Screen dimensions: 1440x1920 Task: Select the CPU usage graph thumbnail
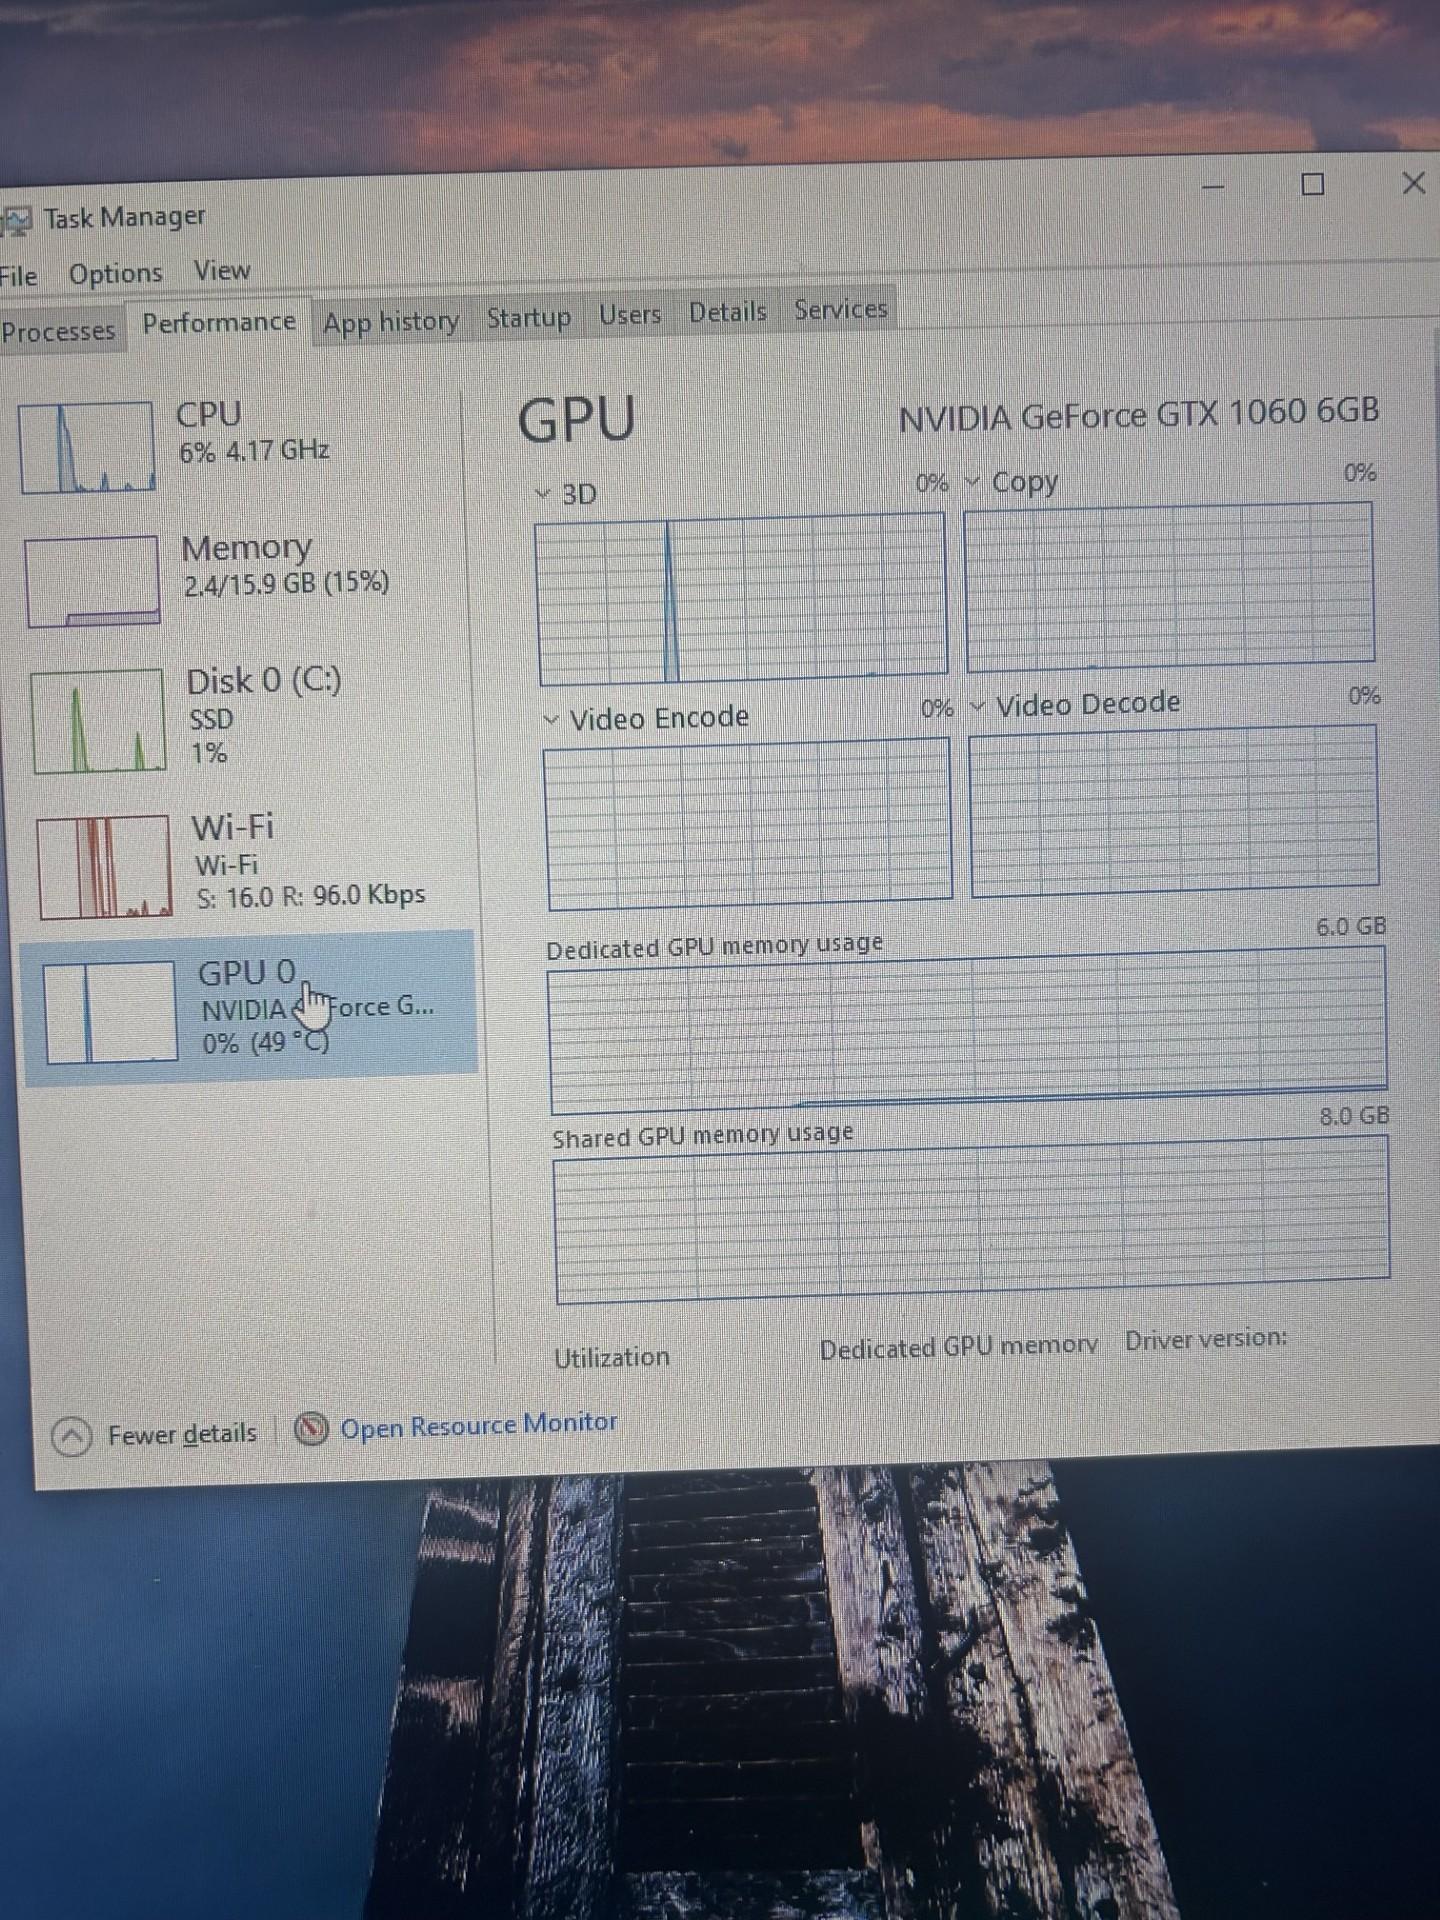(x=87, y=447)
